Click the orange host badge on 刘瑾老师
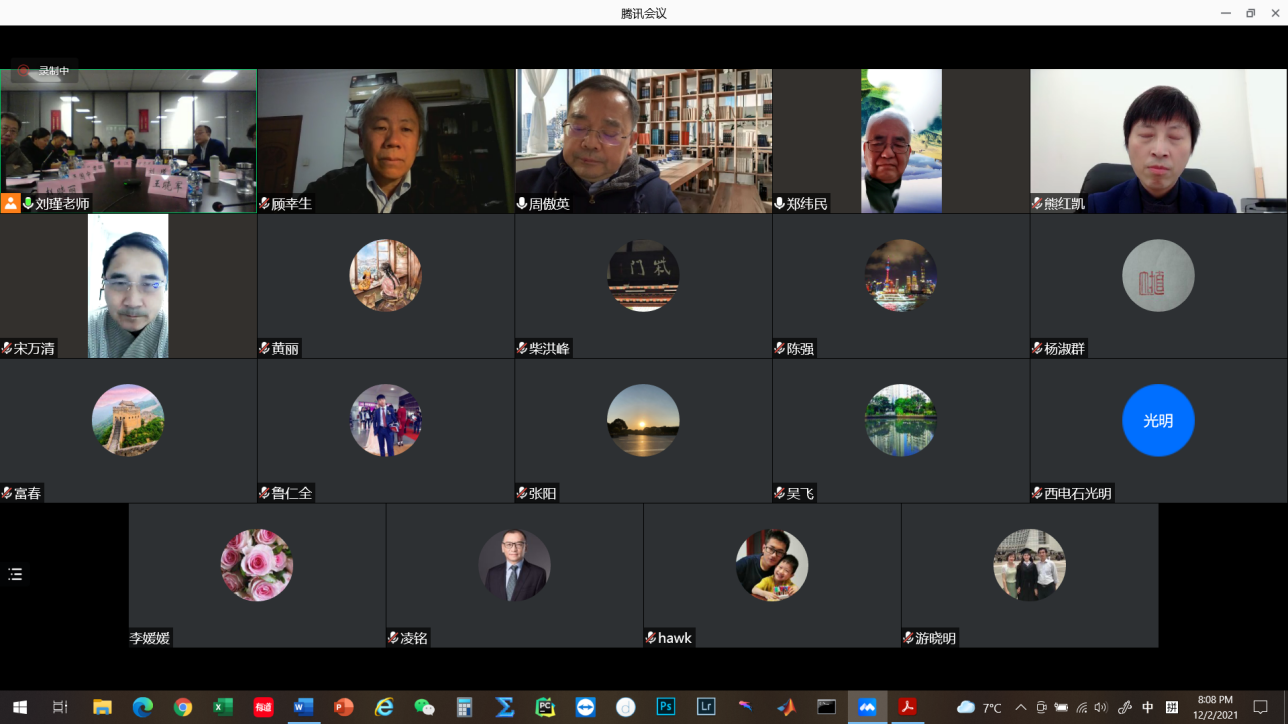Viewport: 1288px width, 724px height. click(x=10, y=203)
